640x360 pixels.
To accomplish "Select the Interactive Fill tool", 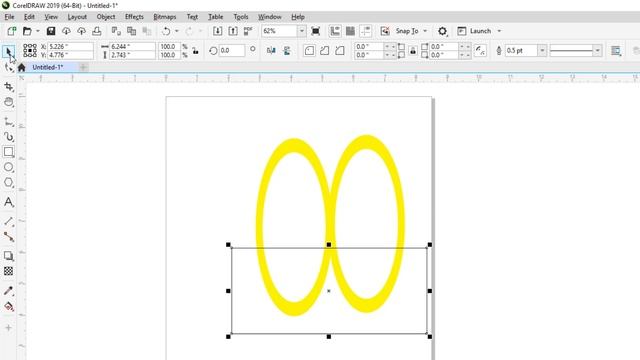I will 9,306.
